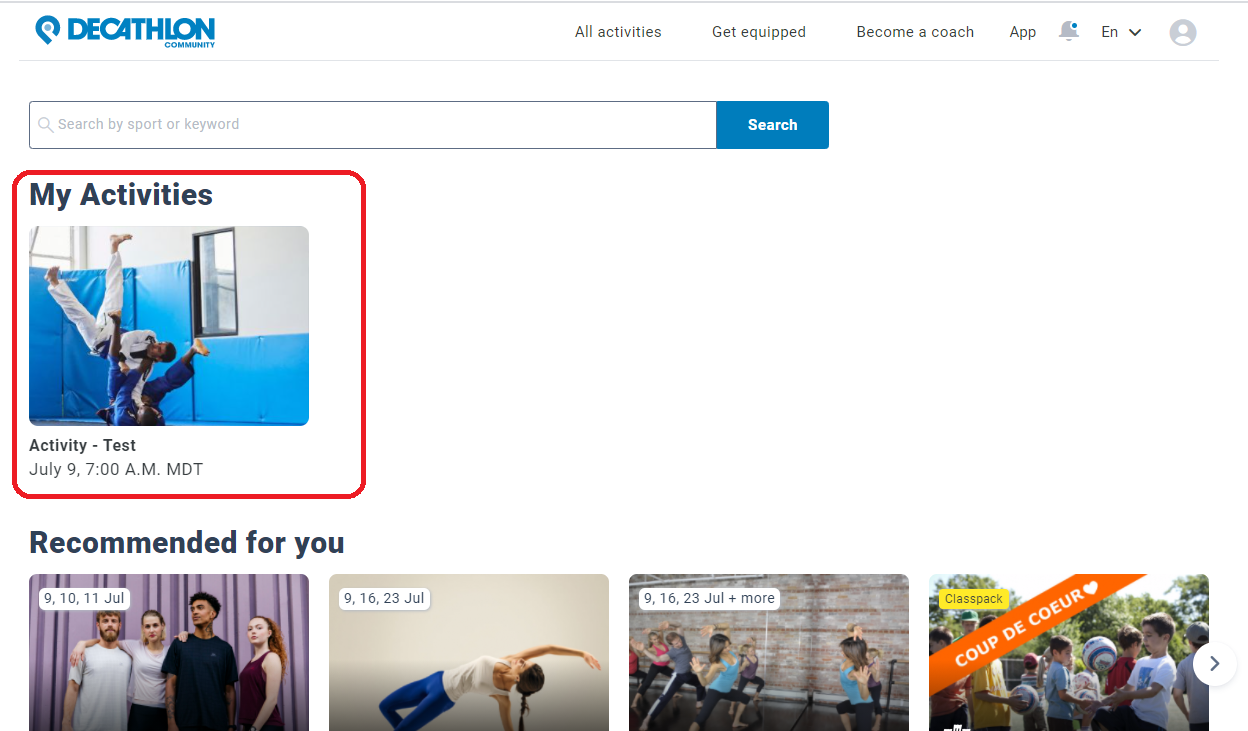Open the group photo activity card
The height and width of the screenshot is (731, 1248).
(169, 652)
